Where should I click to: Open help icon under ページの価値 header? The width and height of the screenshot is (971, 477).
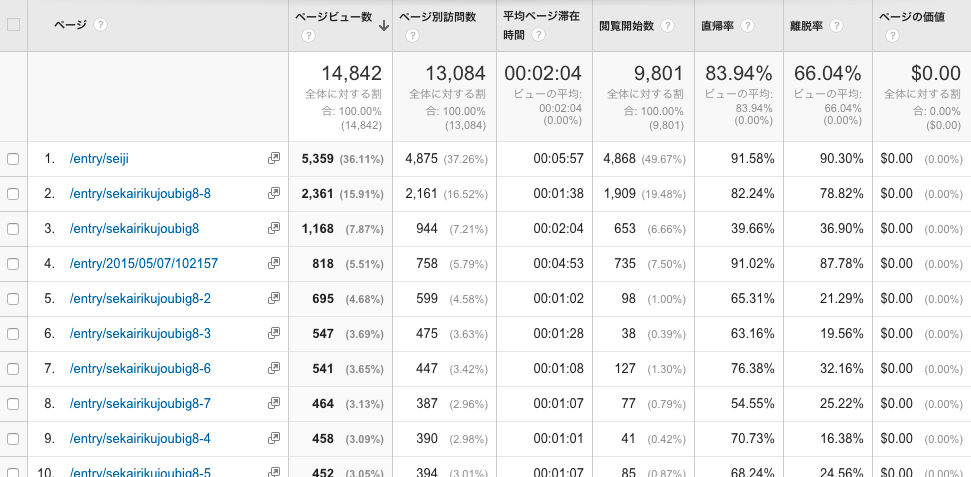892,36
